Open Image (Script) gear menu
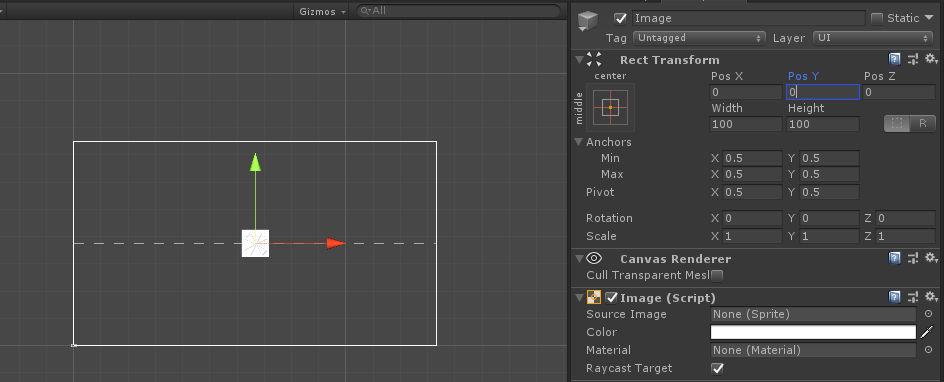The width and height of the screenshot is (944, 382). tap(931, 297)
